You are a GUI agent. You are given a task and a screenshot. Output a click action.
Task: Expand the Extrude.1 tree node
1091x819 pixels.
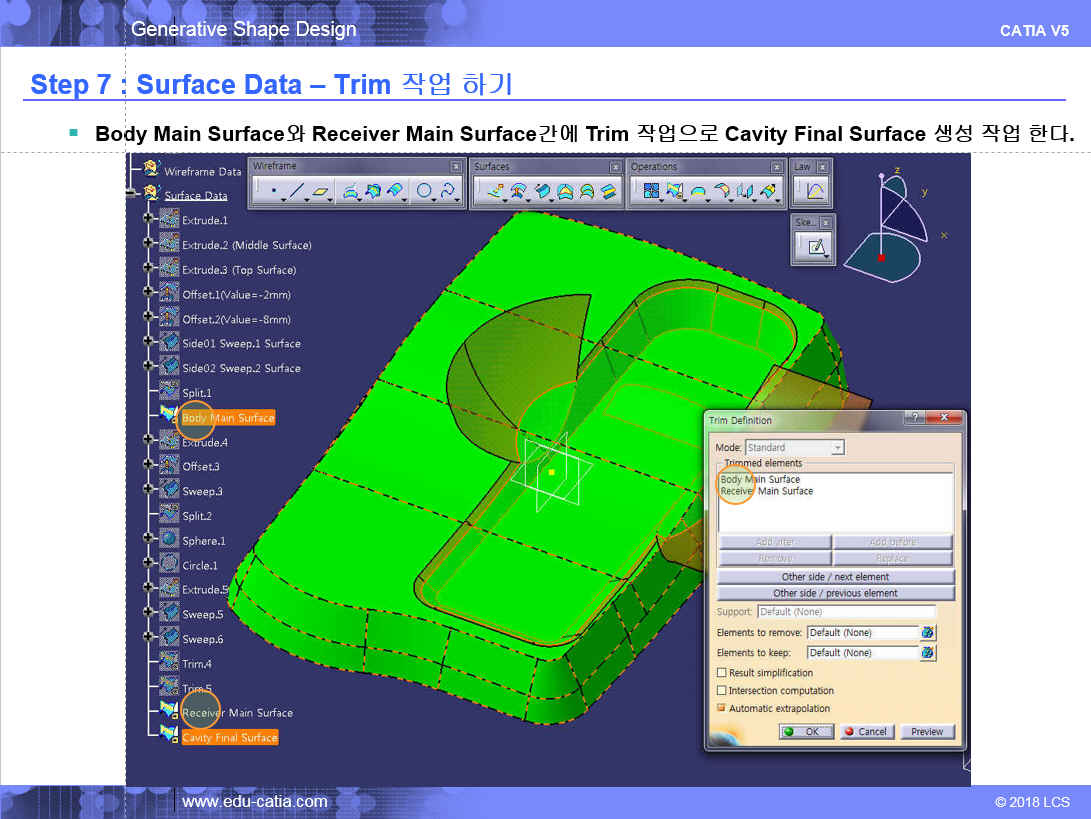point(149,220)
